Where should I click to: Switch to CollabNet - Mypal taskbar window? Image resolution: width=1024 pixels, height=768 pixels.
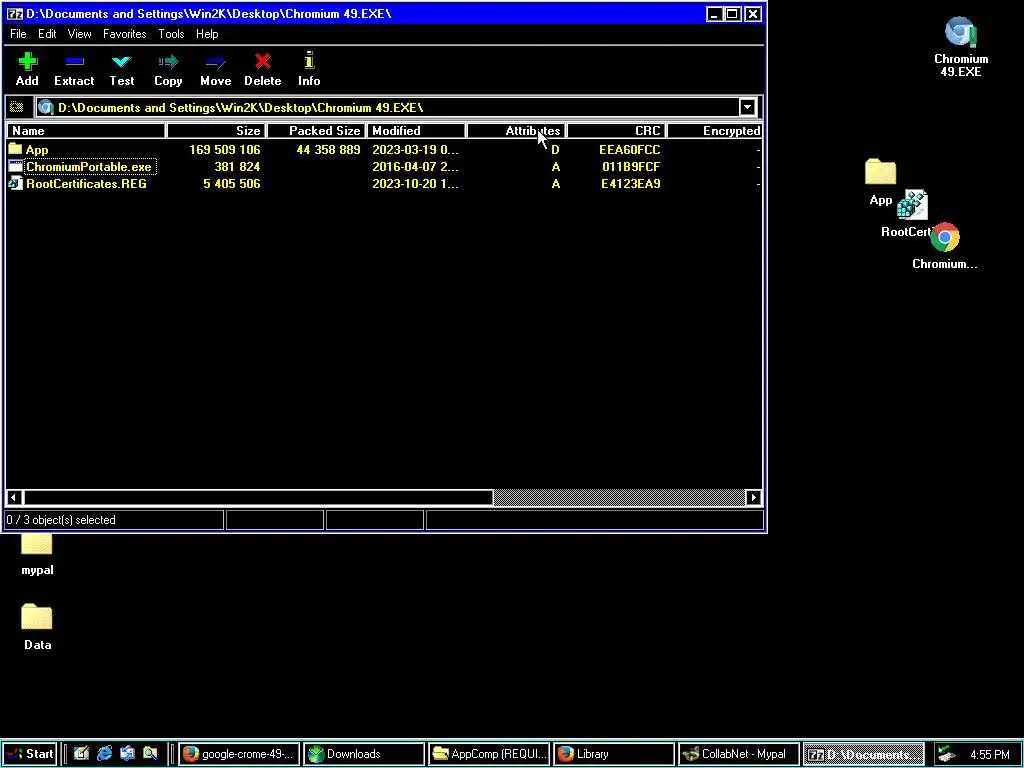tap(739, 754)
